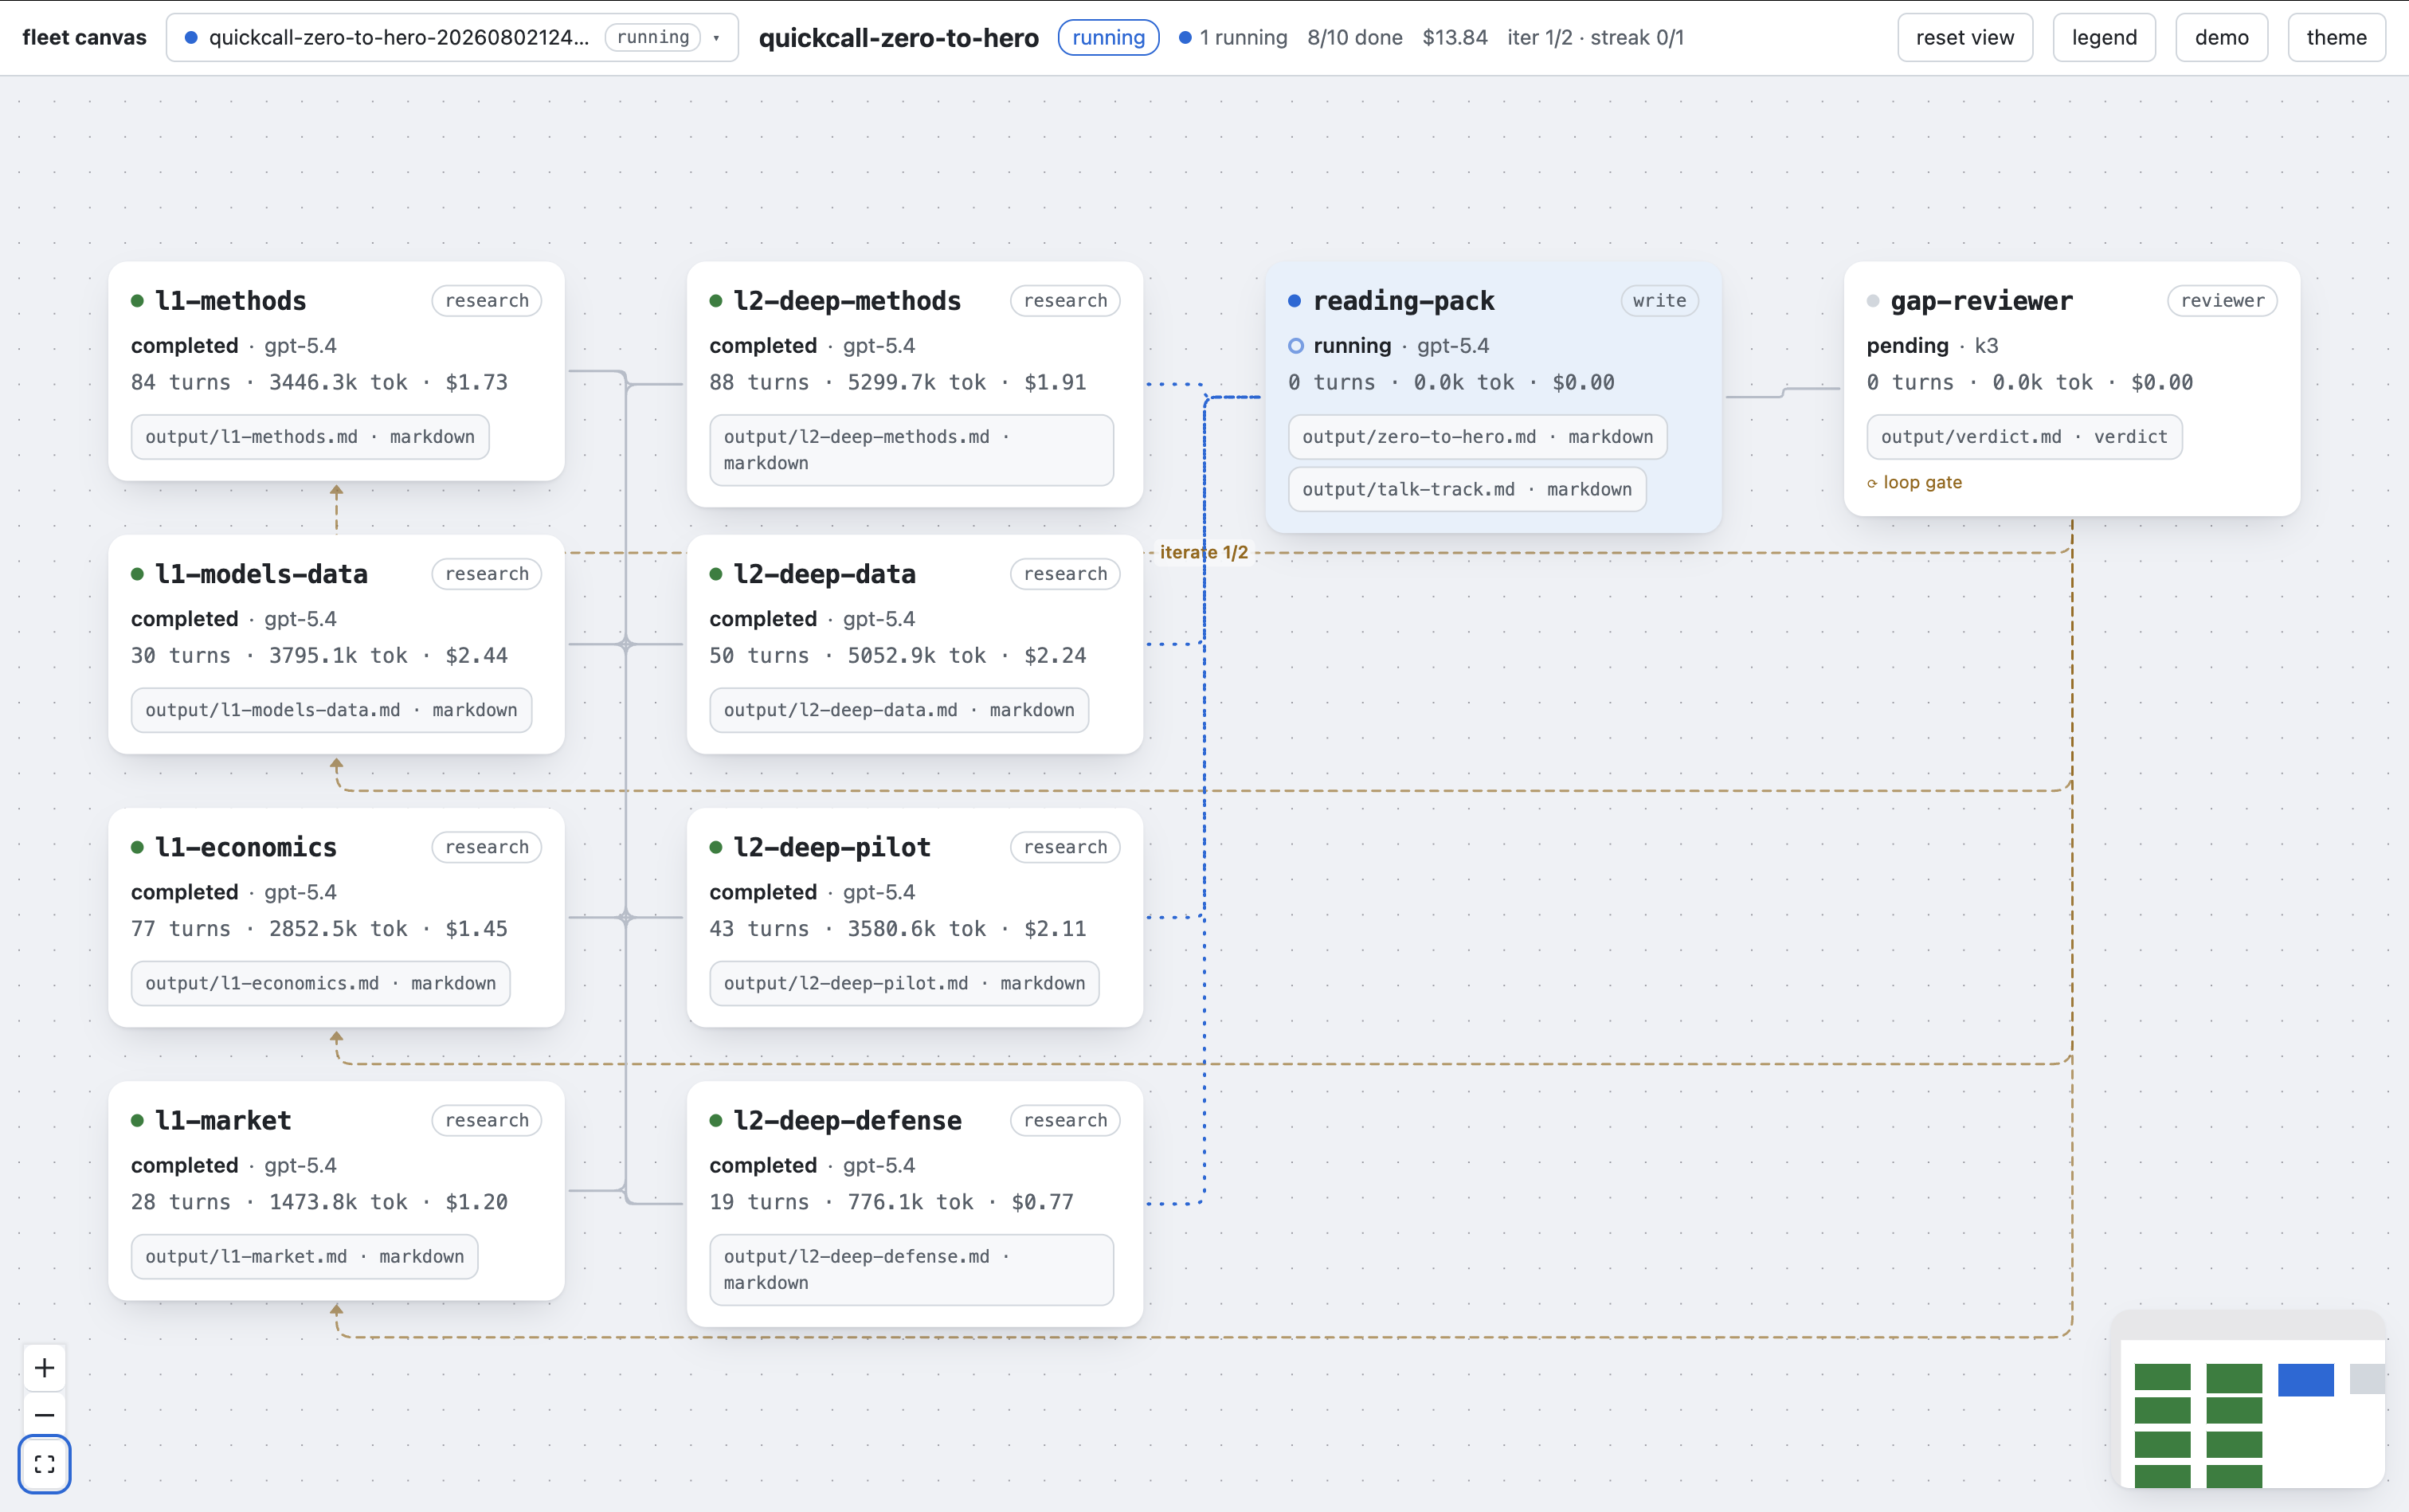Screen dimensions: 2409x1512
Task: Open output/verdict.md verdict chip
Action: [x=2024, y=437]
